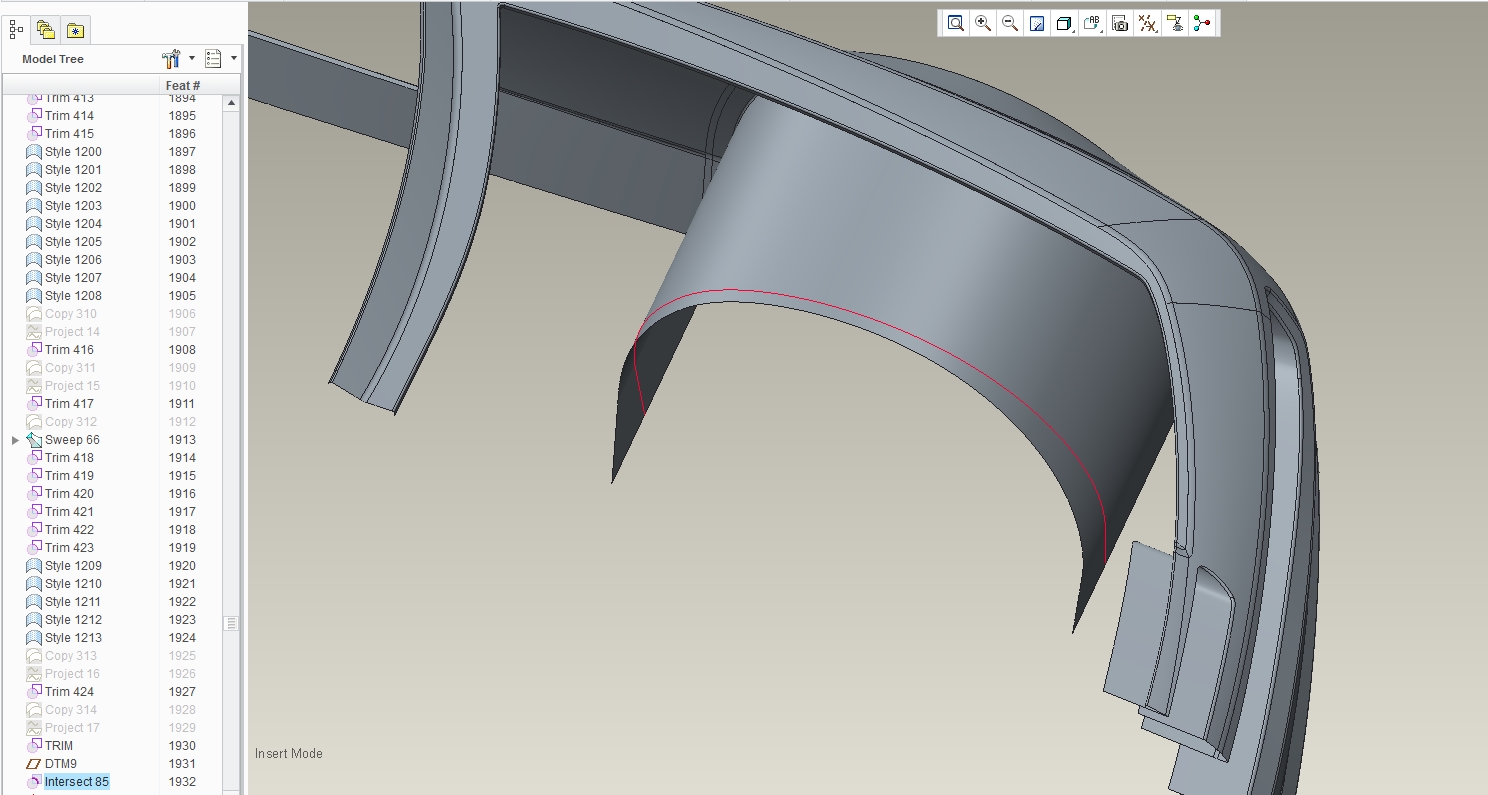
Task: Select Trim 414 in the model tree
Action: pos(69,116)
